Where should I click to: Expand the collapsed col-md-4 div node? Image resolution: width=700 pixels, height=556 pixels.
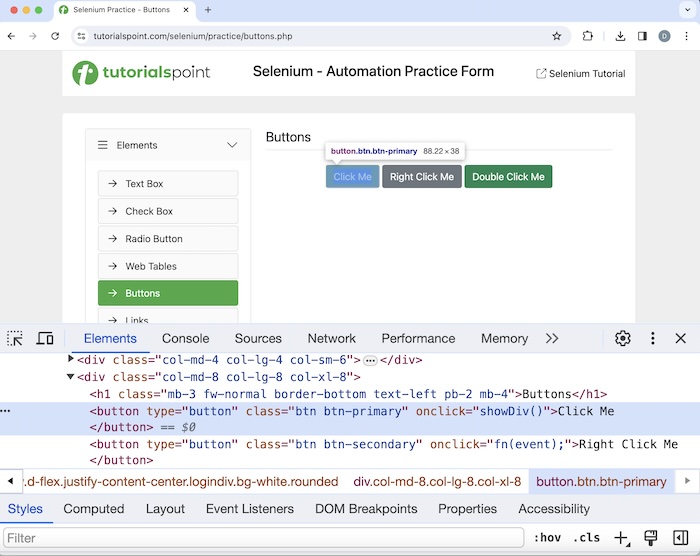[71, 359]
